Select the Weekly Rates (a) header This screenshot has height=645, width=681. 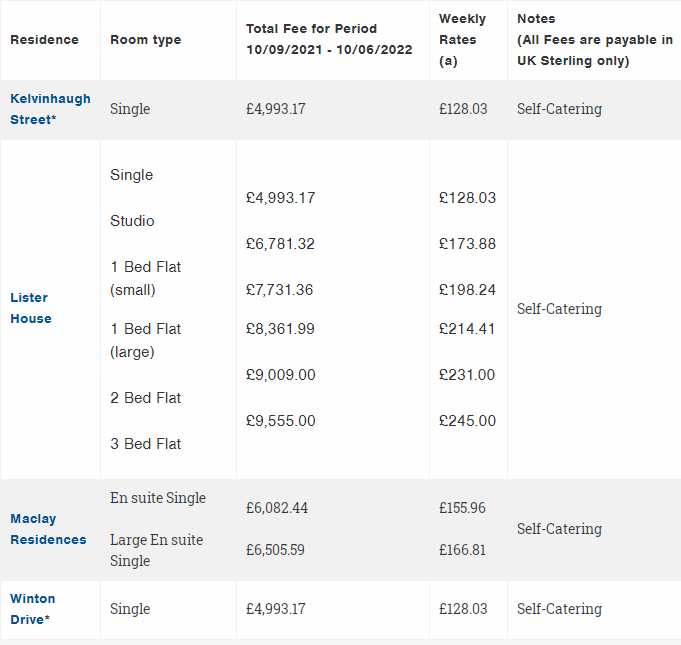[462, 40]
